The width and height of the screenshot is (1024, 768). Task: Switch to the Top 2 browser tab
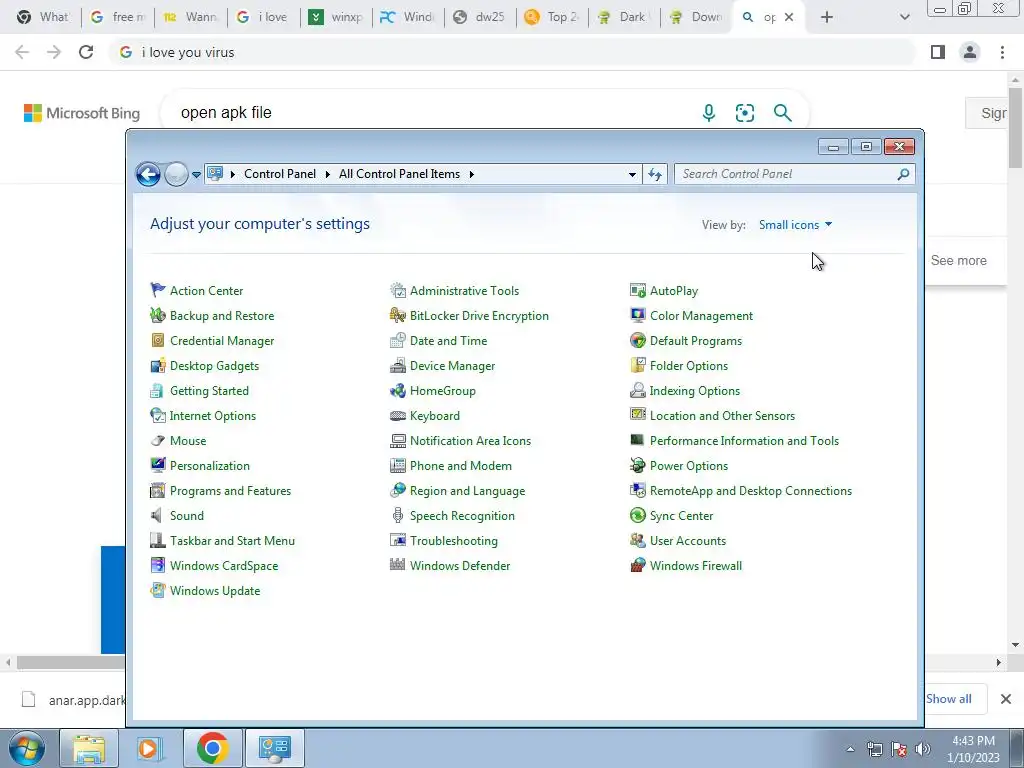click(x=552, y=17)
